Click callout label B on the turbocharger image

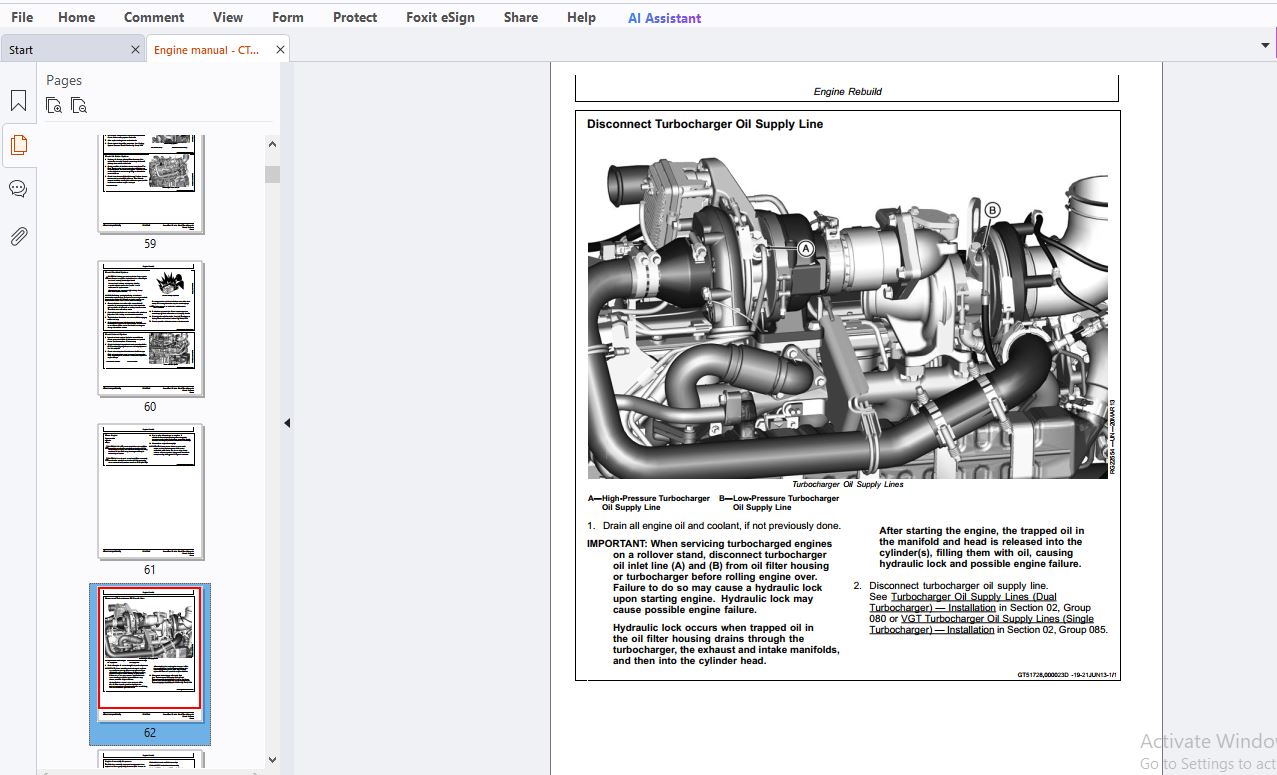[992, 210]
